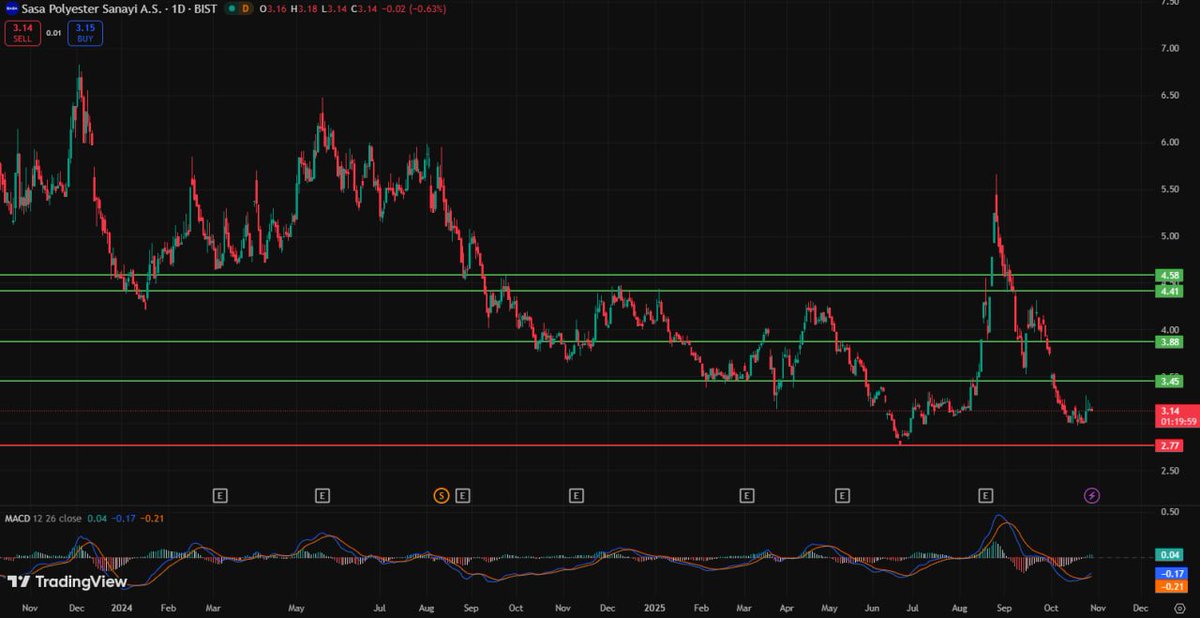The image size is (1200, 618).
Task: Click the green 0.04 MACD histogram label
Action: 1168,554
